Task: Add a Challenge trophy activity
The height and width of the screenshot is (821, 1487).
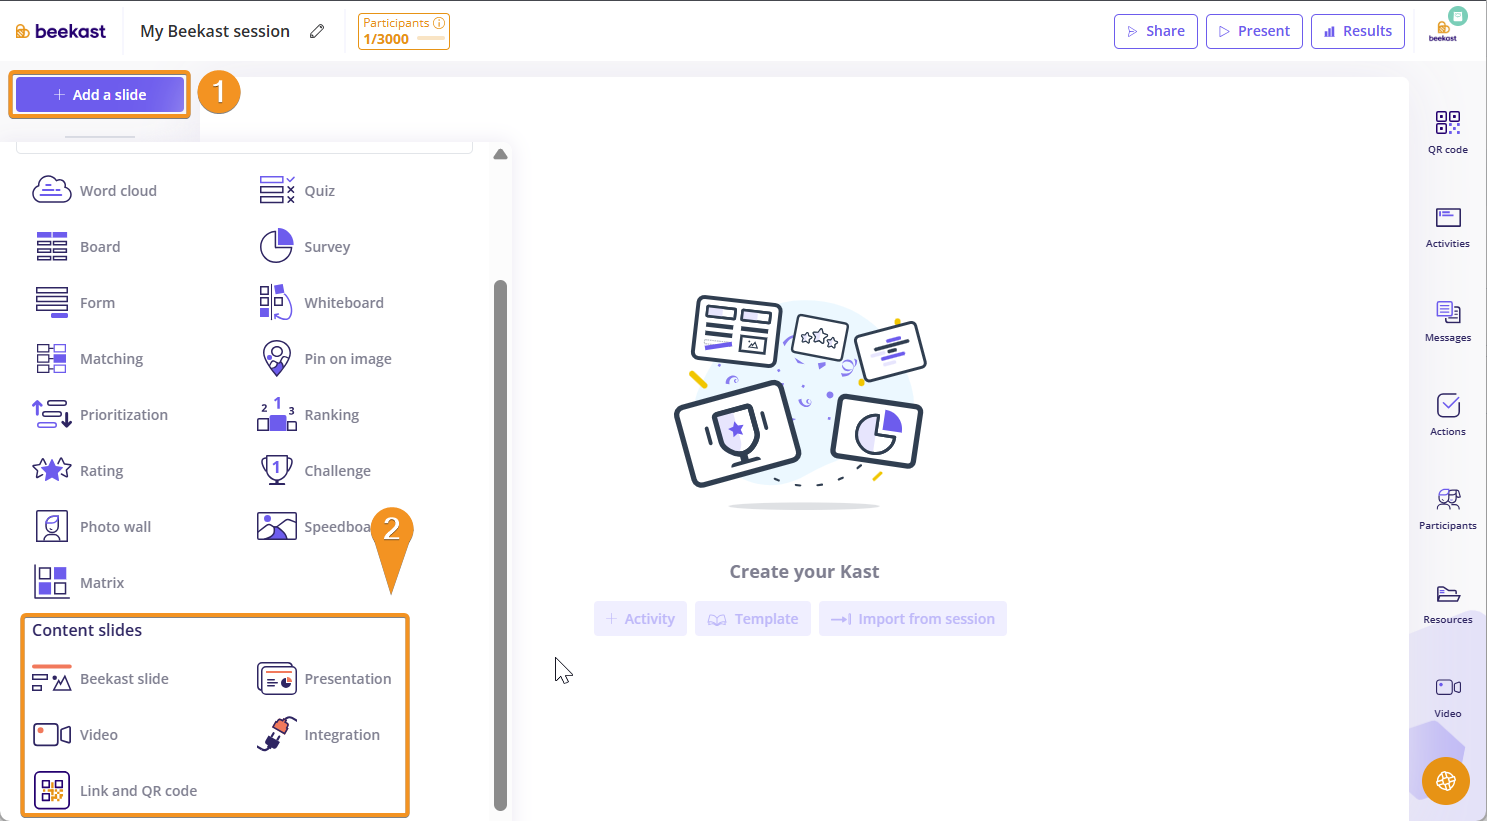Action: click(276, 470)
